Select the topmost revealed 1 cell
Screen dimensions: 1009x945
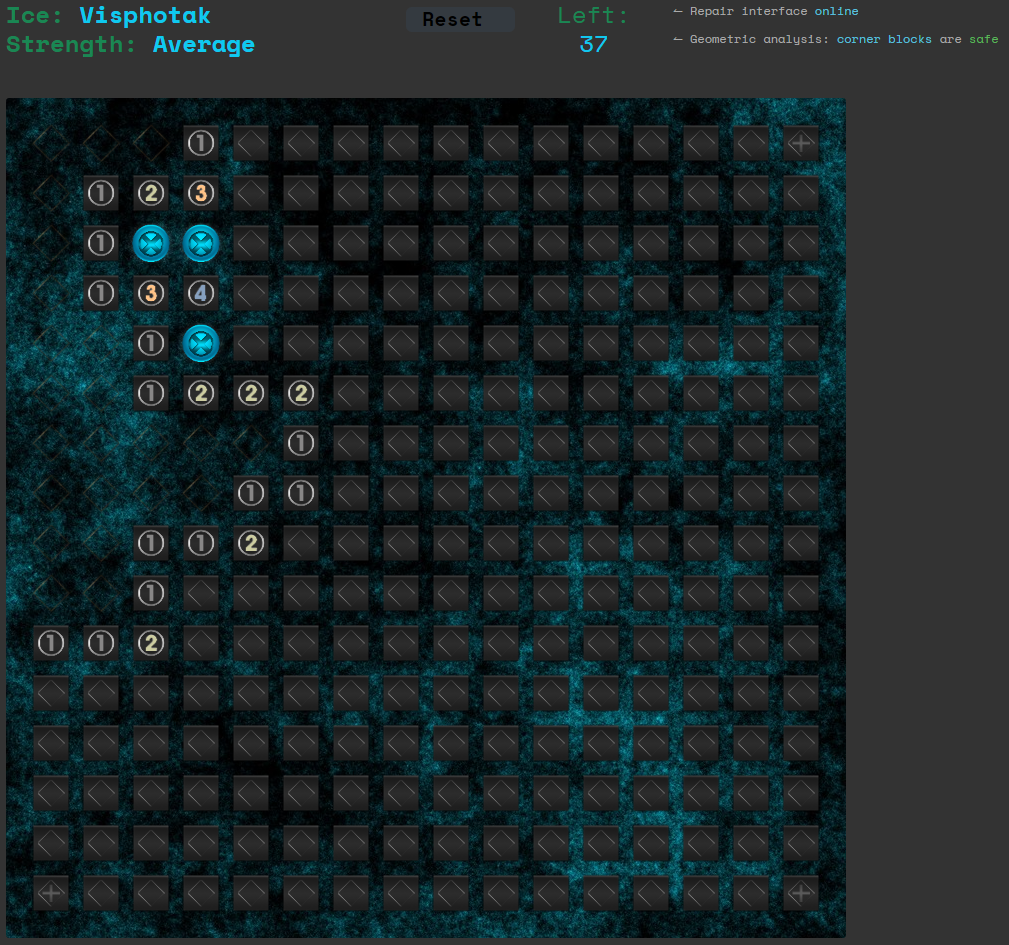[x=201, y=143]
